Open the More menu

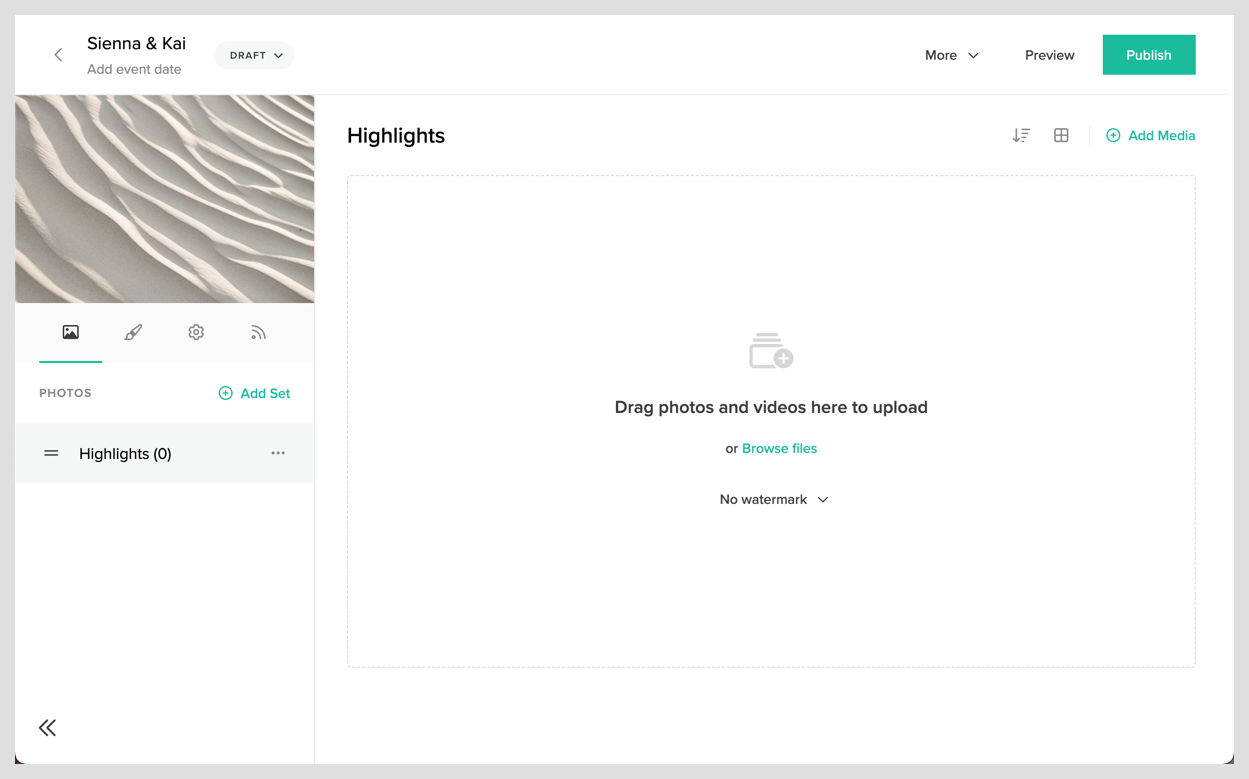click(x=951, y=55)
